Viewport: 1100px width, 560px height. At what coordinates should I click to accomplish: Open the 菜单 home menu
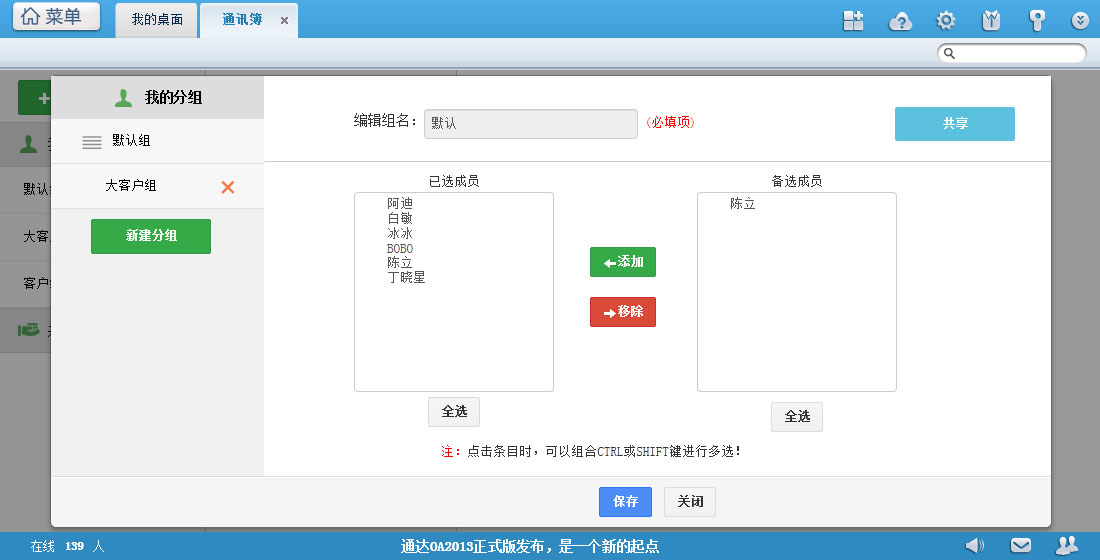56,17
